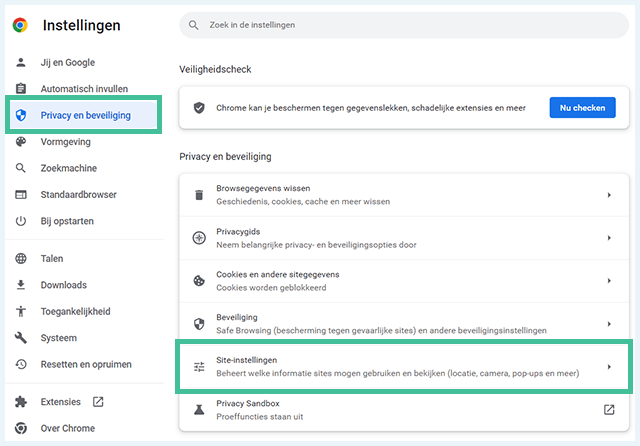Open the Privacygids

click(404, 238)
